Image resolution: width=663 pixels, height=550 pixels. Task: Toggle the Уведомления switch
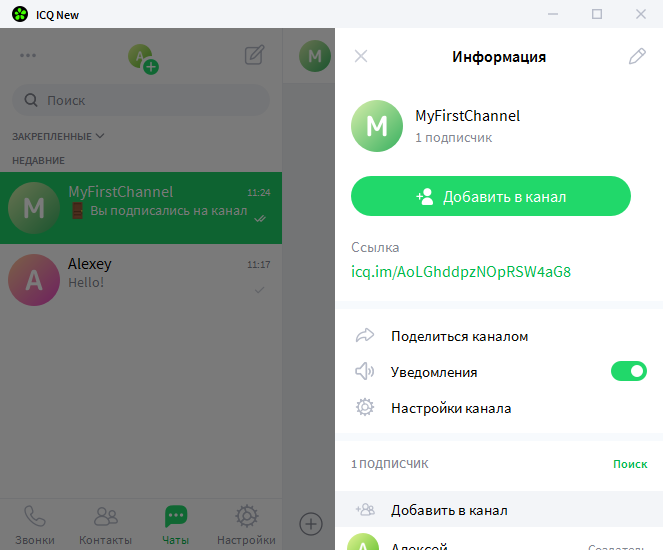[629, 371]
